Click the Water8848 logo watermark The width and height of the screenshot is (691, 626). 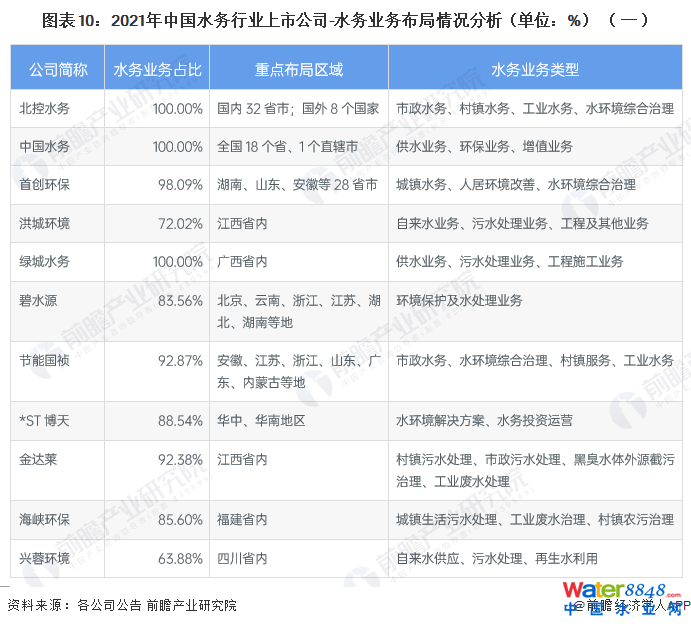pos(621,590)
